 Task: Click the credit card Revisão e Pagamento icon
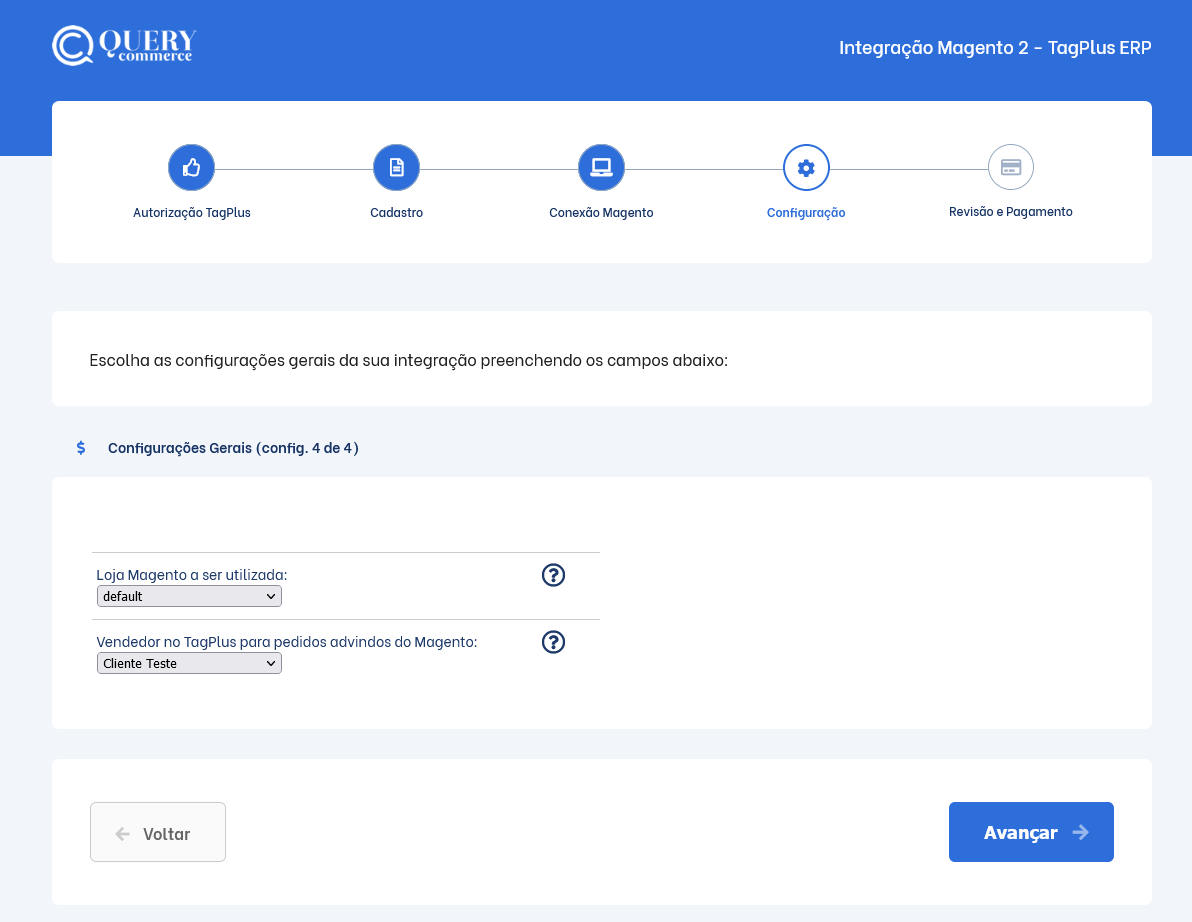tap(1010, 167)
